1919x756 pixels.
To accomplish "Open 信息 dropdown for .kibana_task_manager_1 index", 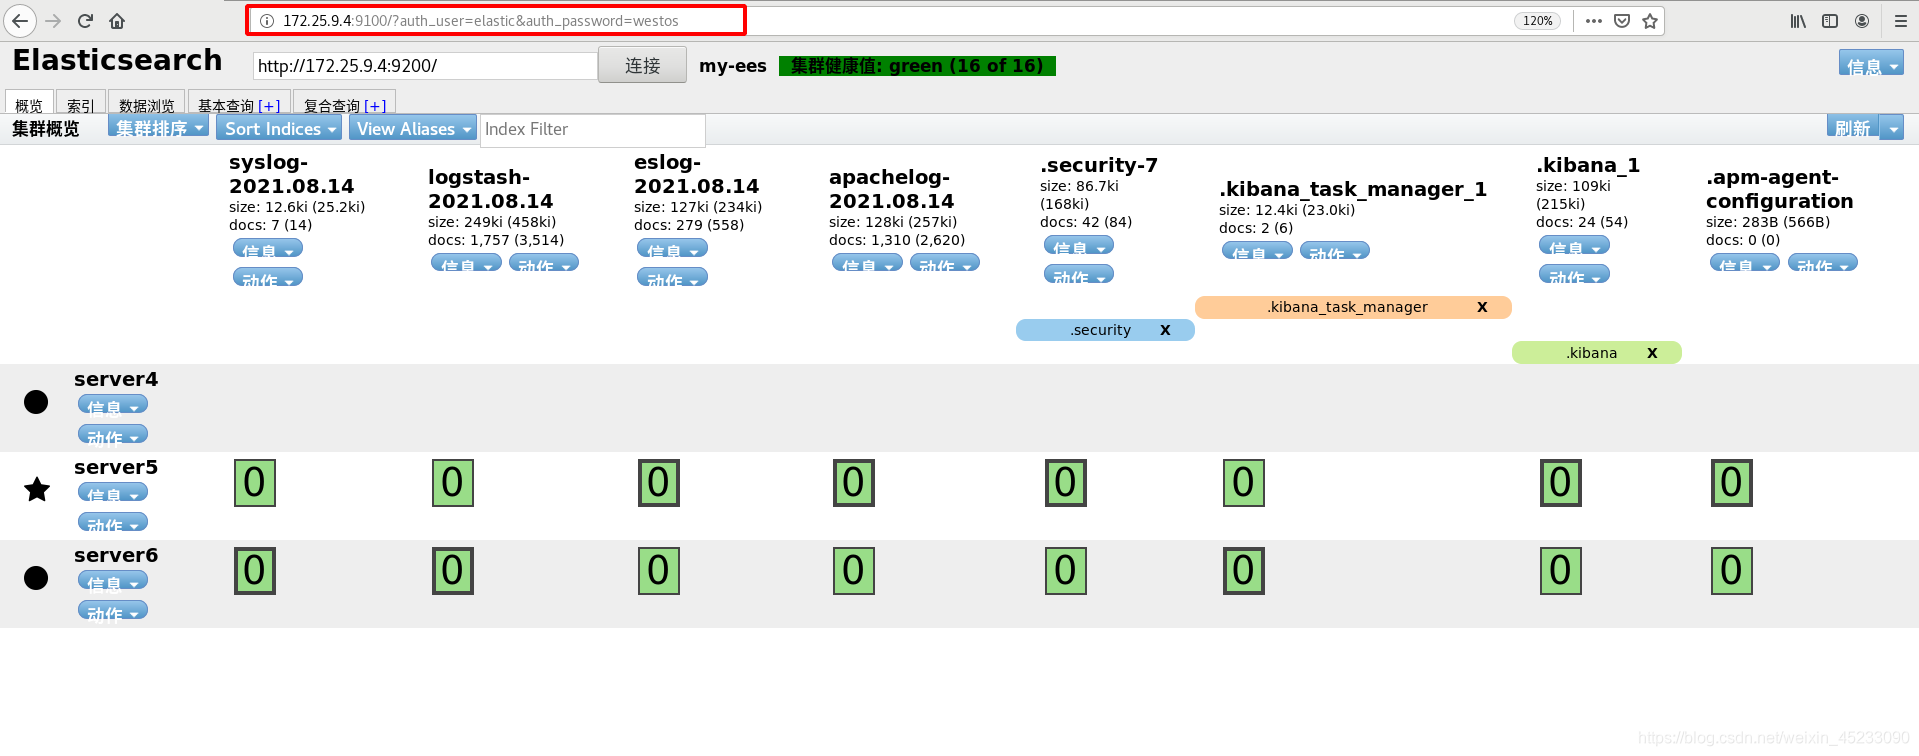I will 1257,252.
